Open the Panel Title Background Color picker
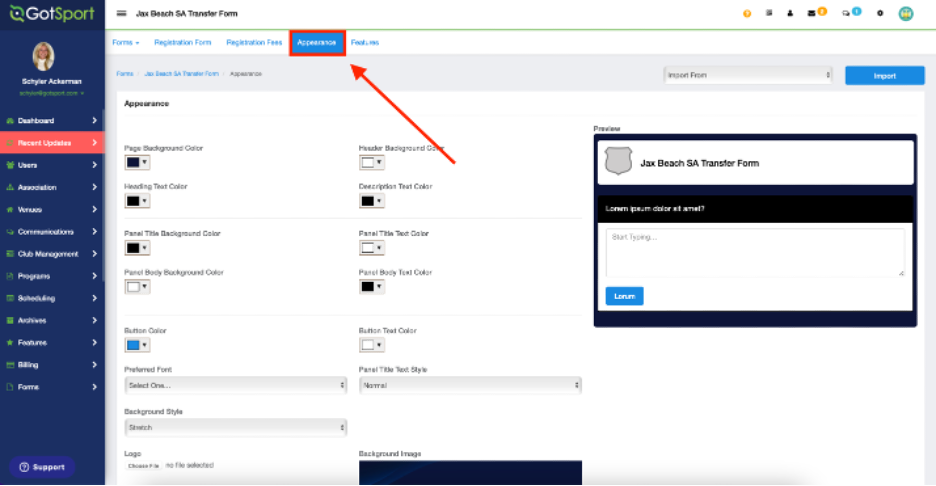This screenshot has width=936, height=486. click(137, 248)
